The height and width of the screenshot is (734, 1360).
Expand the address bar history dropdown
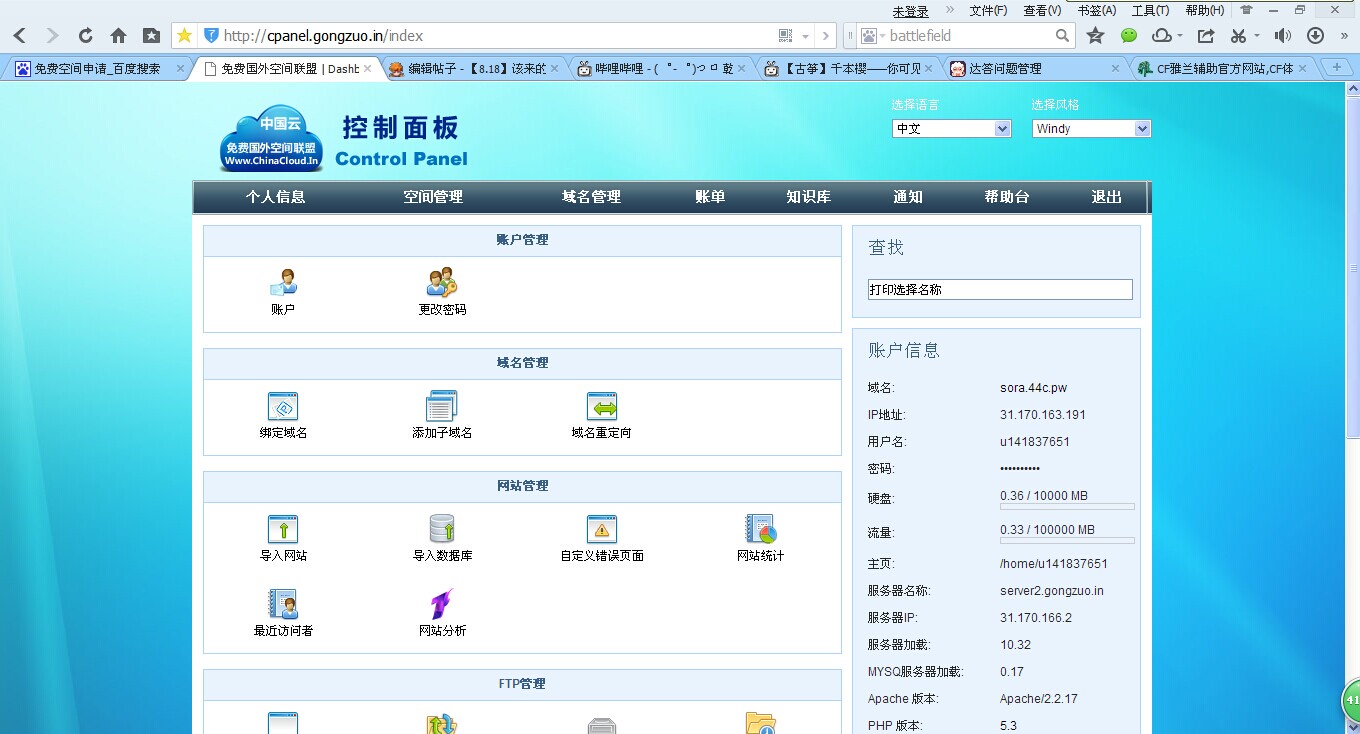tap(806, 36)
